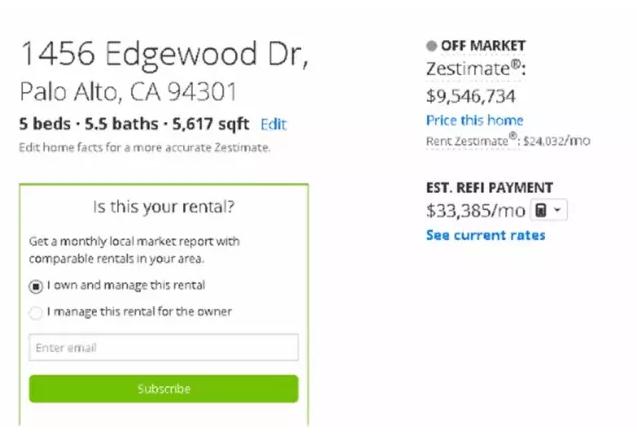
Task: Click the Edit link beside home facts
Action: [273, 125]
